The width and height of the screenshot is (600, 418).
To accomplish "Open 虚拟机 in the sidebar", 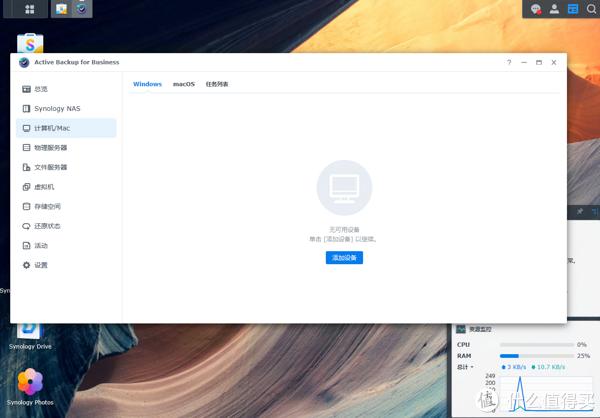I will (66, 187).
